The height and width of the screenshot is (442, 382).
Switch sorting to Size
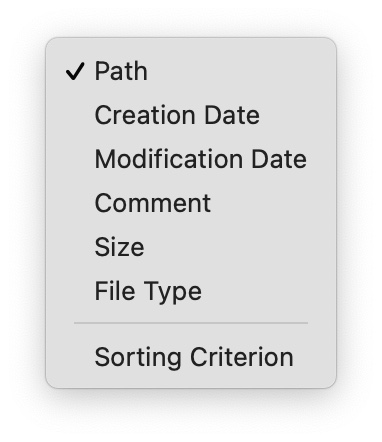point(191,247)
